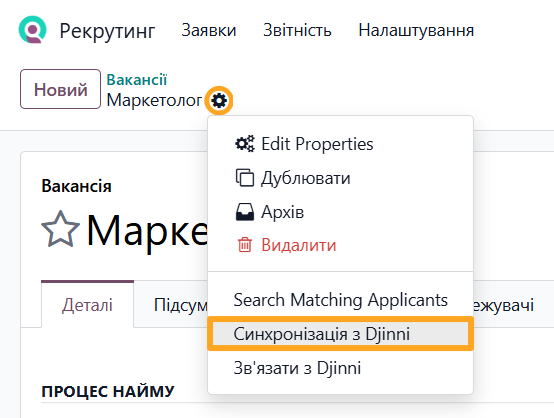This screenshot has width=554, height=418.
Task: Toggle the favorite star beside the vacancy title
Action: 60,230
